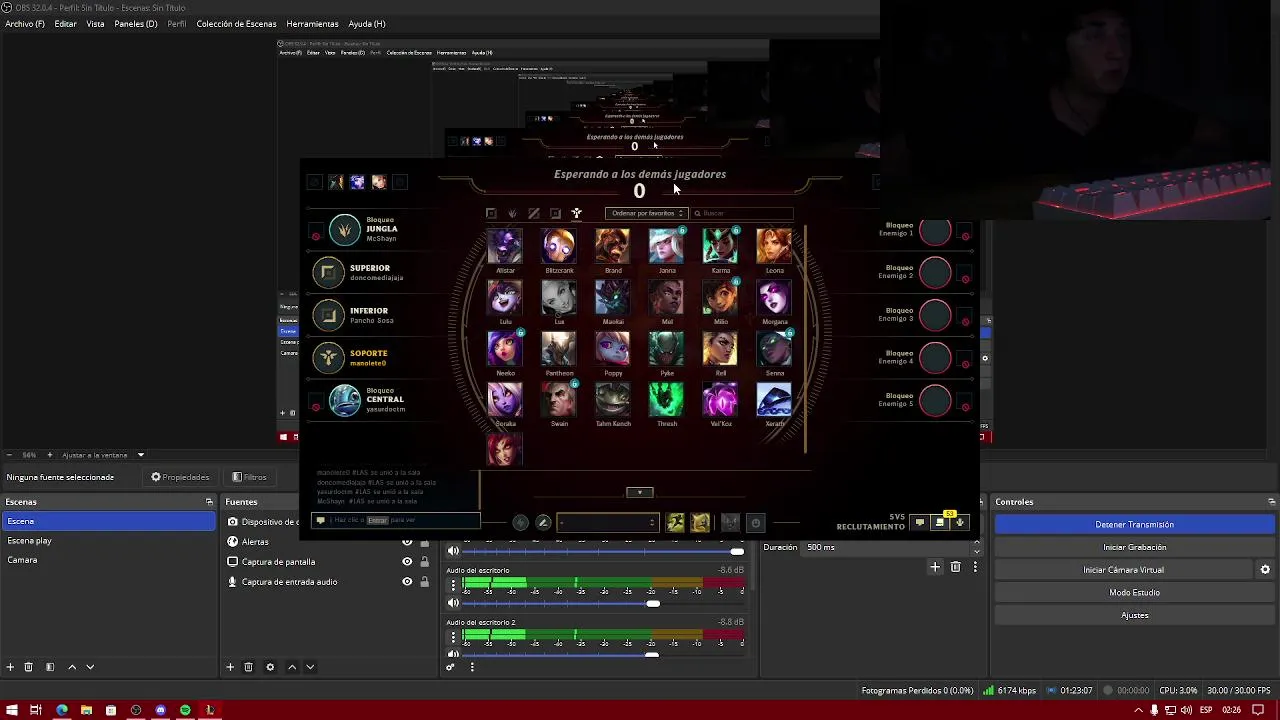
Task: Filter champions by bottom lane icon
Action: pos(555,213)
